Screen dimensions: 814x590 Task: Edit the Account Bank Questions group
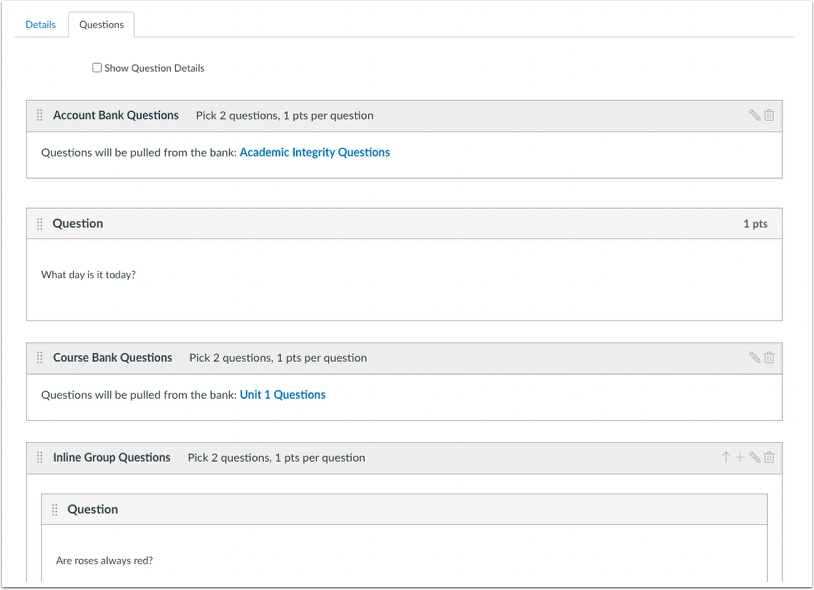tap(756, 115)
